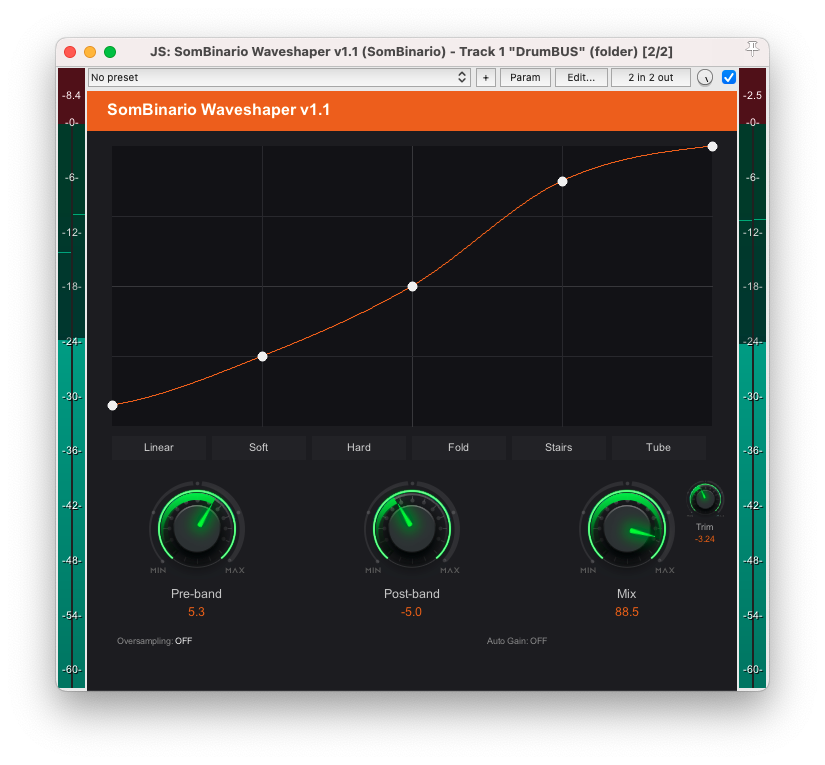Open the Param menu button
Screen dimensions: 825x765
coord(525,77)
